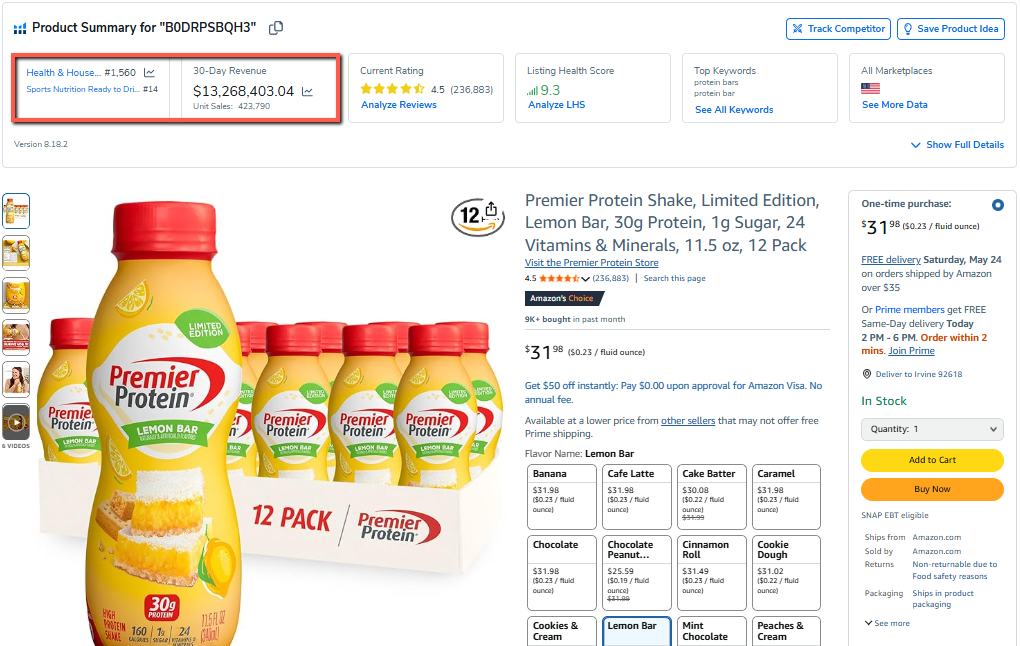Select the One-time purchase radio button

(x=997, y=205)
